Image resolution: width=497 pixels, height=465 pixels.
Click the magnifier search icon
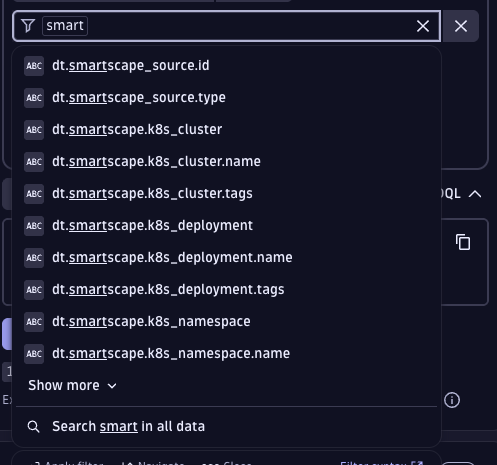coord(33,427)
